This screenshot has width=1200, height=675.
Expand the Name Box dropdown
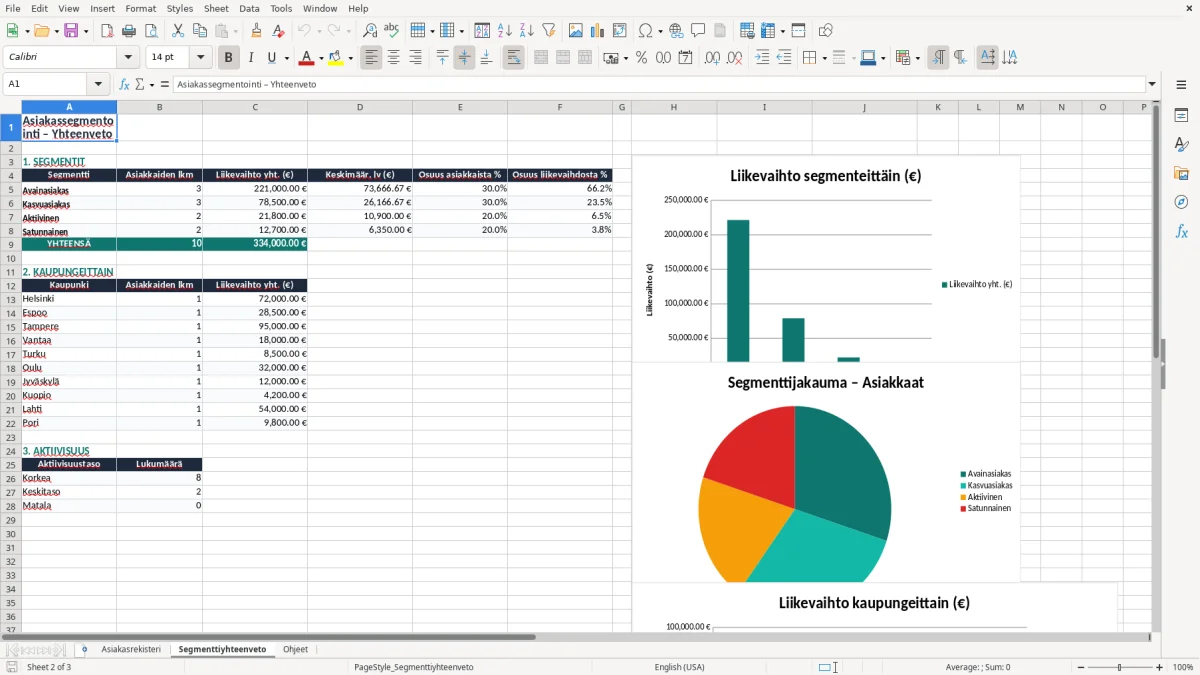(x=98, y=84)
